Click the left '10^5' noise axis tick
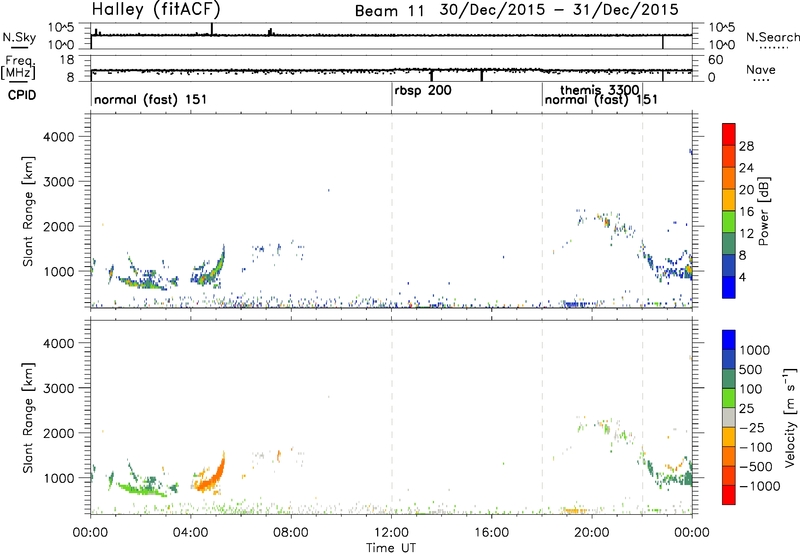The width and height of the screenshot is (800, 554). pos(61,28)
